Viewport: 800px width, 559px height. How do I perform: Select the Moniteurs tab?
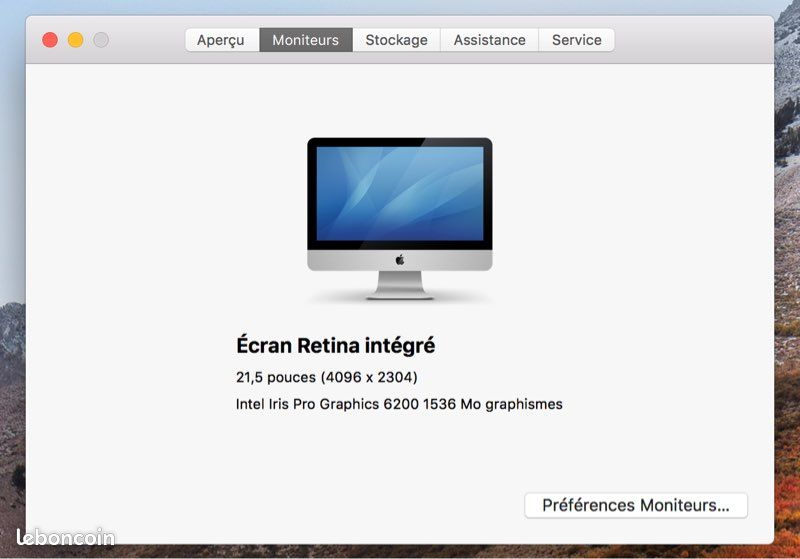pos(306,40)
